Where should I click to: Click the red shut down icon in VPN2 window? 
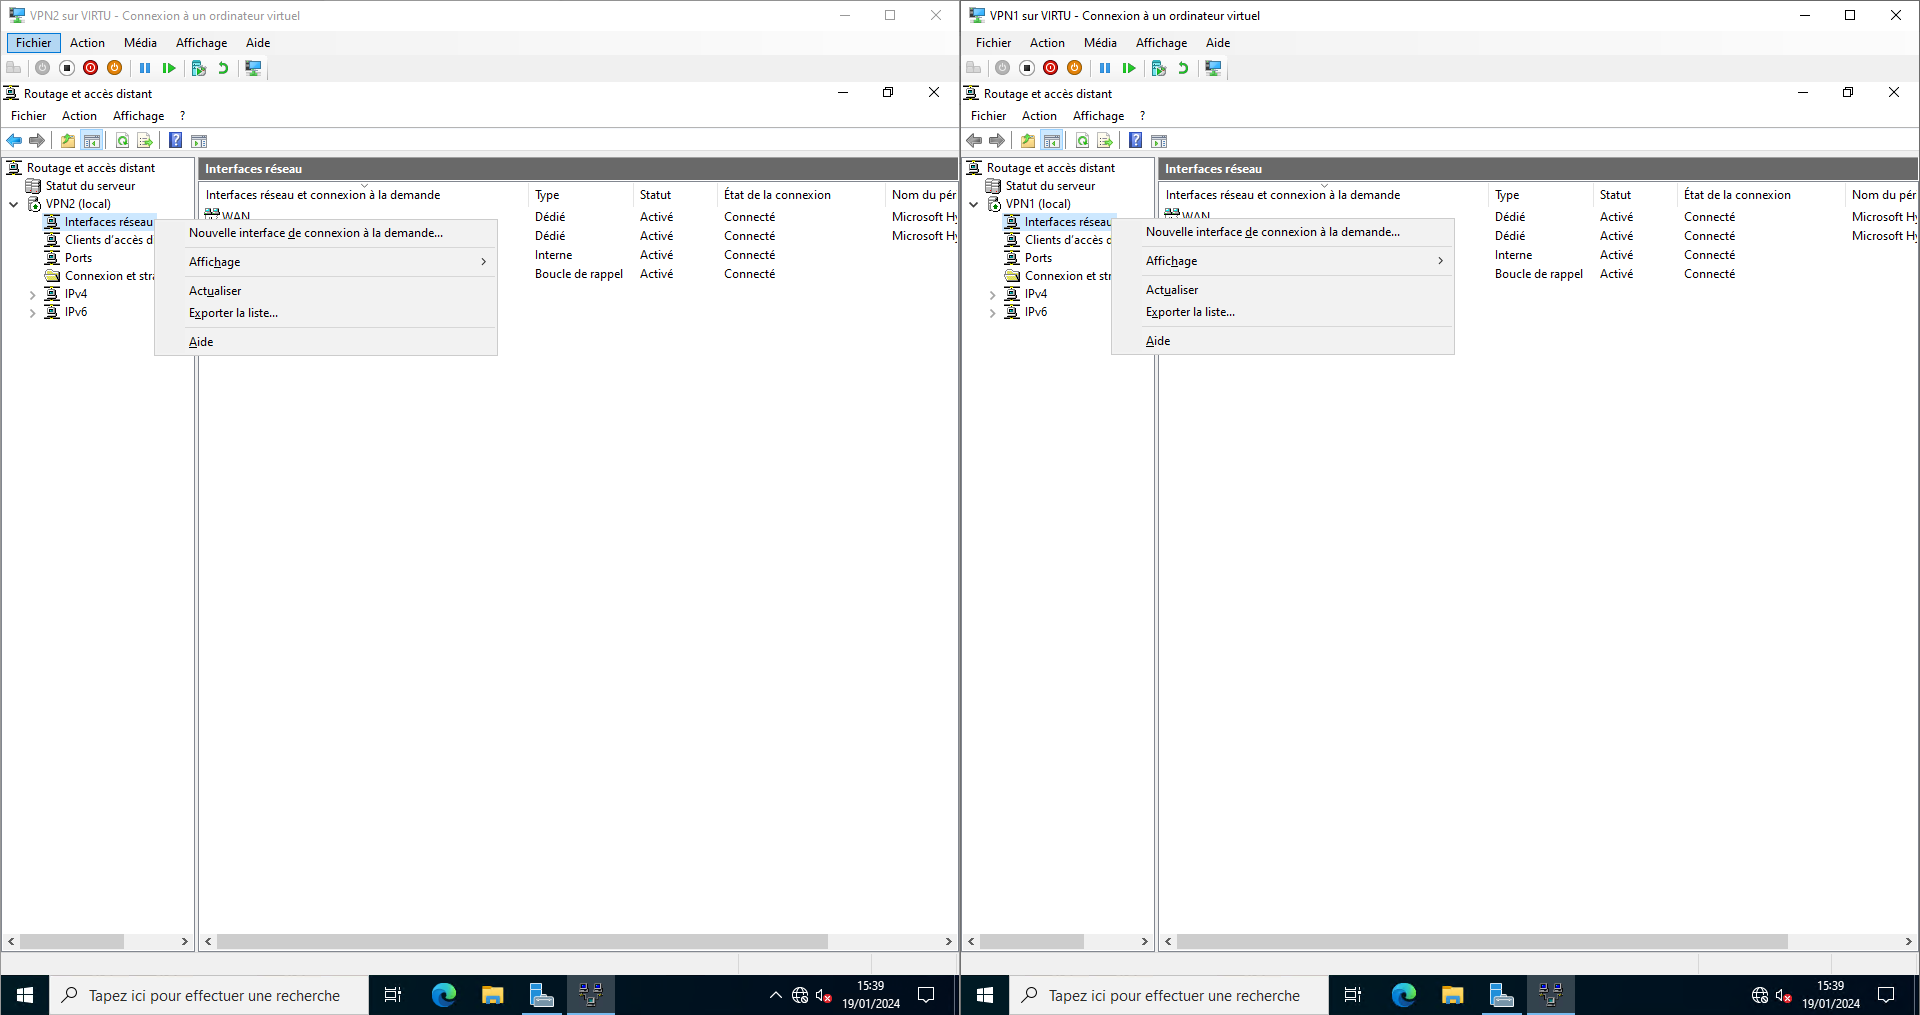point(91,68)
